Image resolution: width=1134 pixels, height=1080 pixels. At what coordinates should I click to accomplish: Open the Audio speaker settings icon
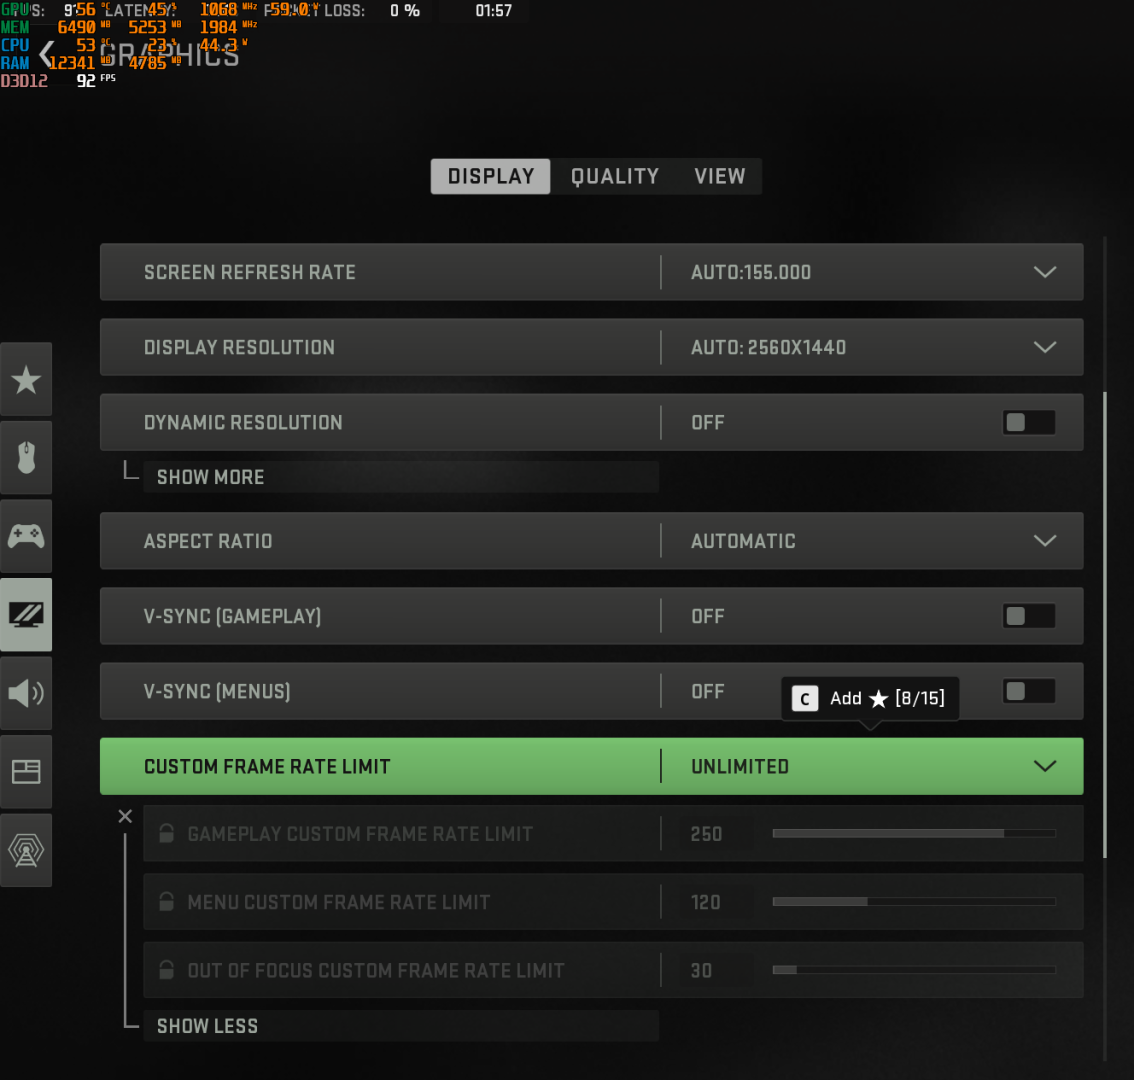26,693
